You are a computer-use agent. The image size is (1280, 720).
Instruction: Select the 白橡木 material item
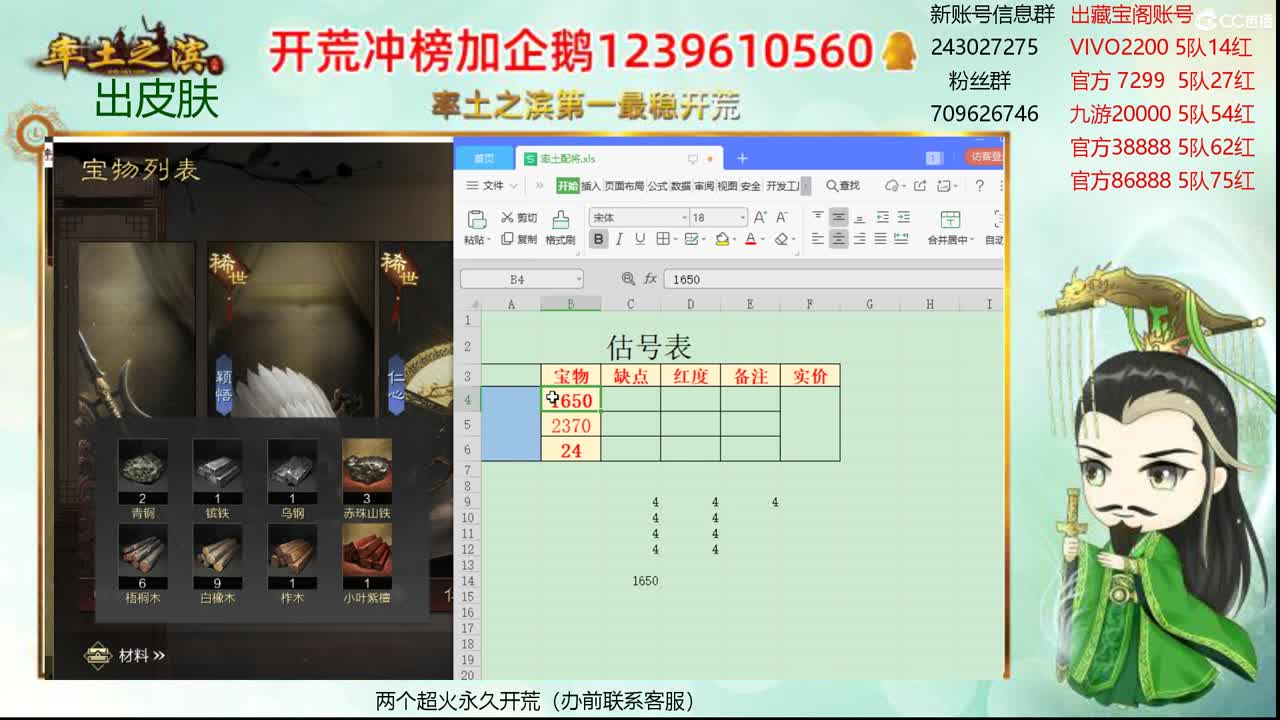(x=217, y=564)
